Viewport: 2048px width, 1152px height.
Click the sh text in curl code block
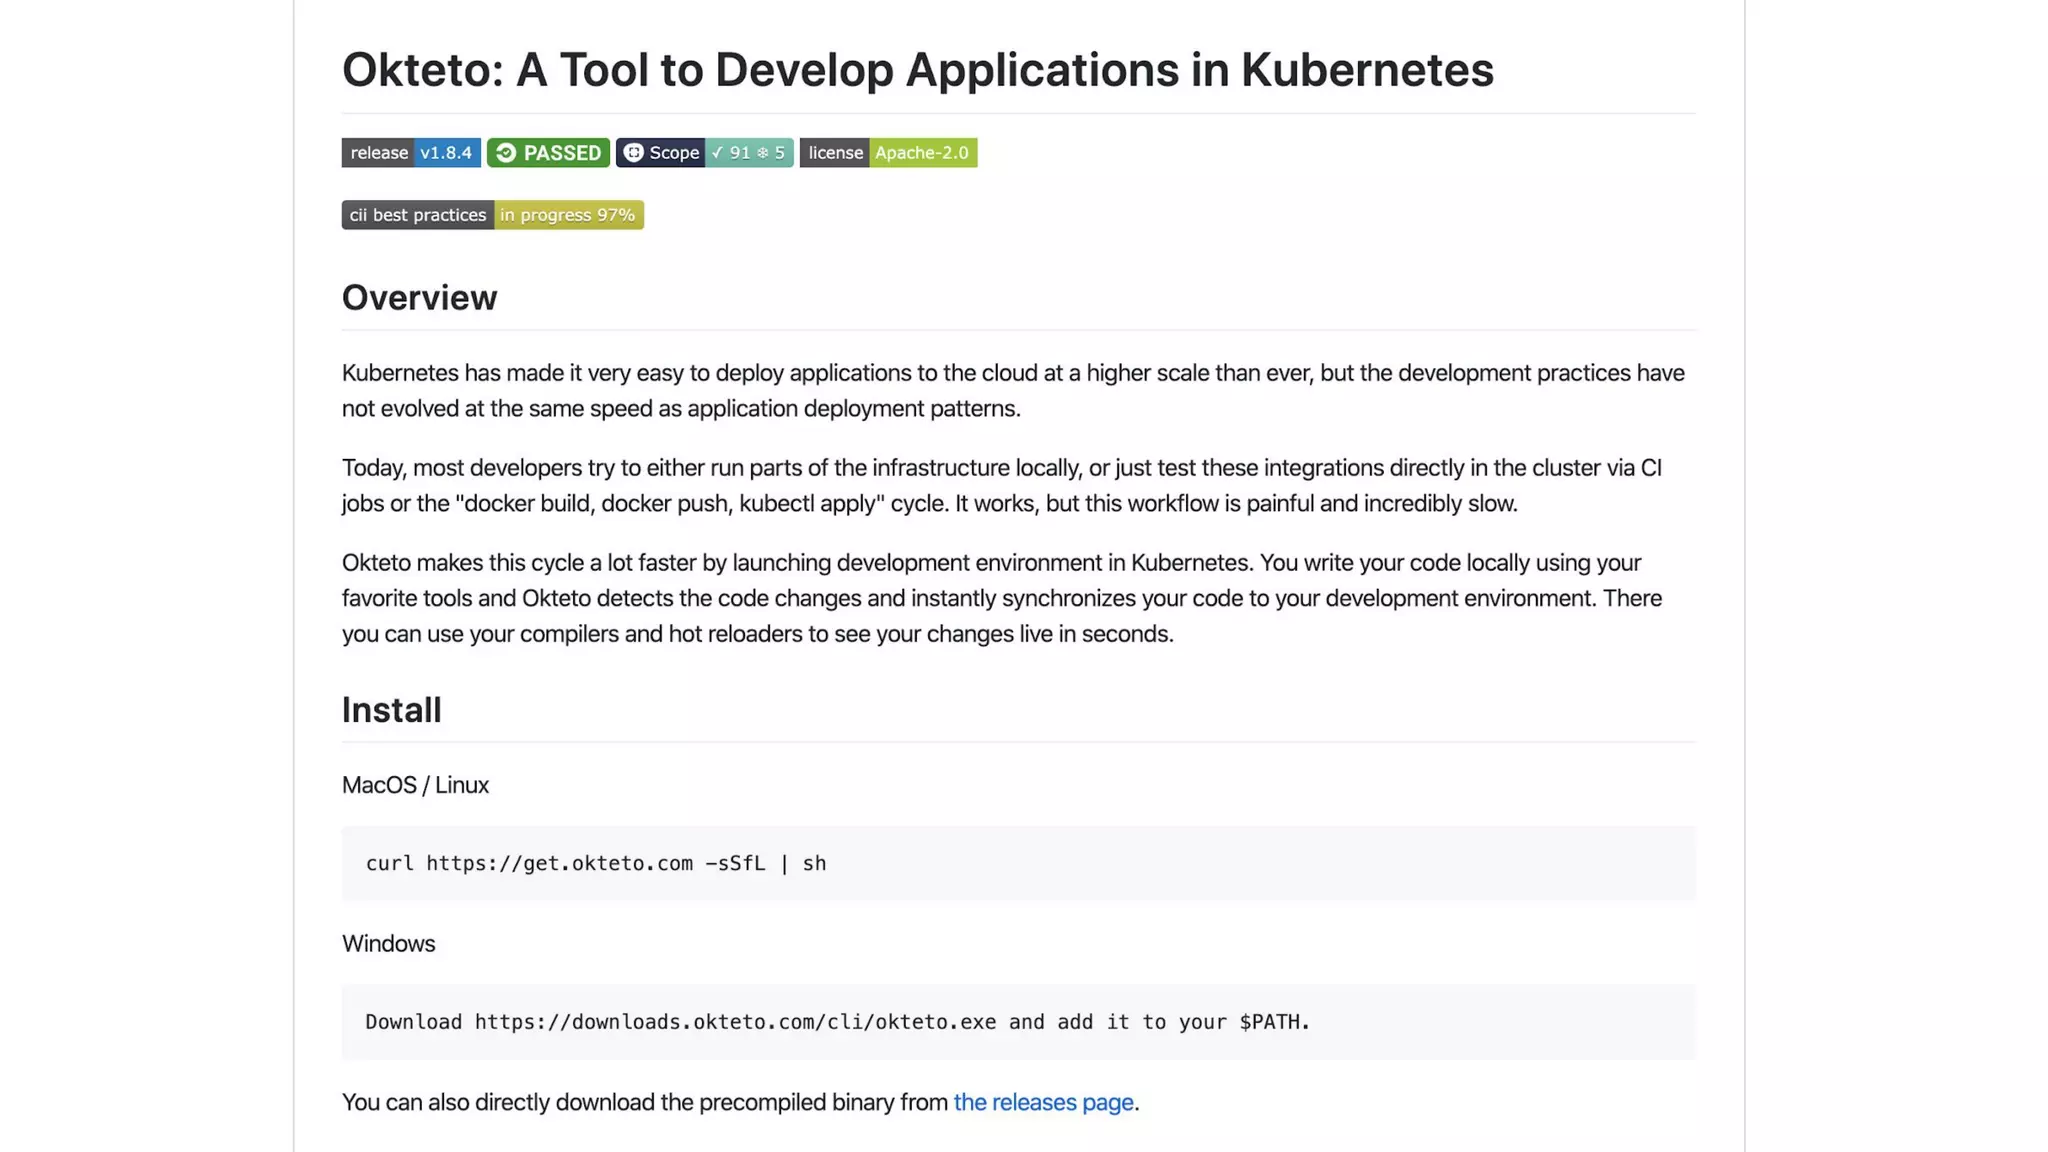click(x=814, y=863)
